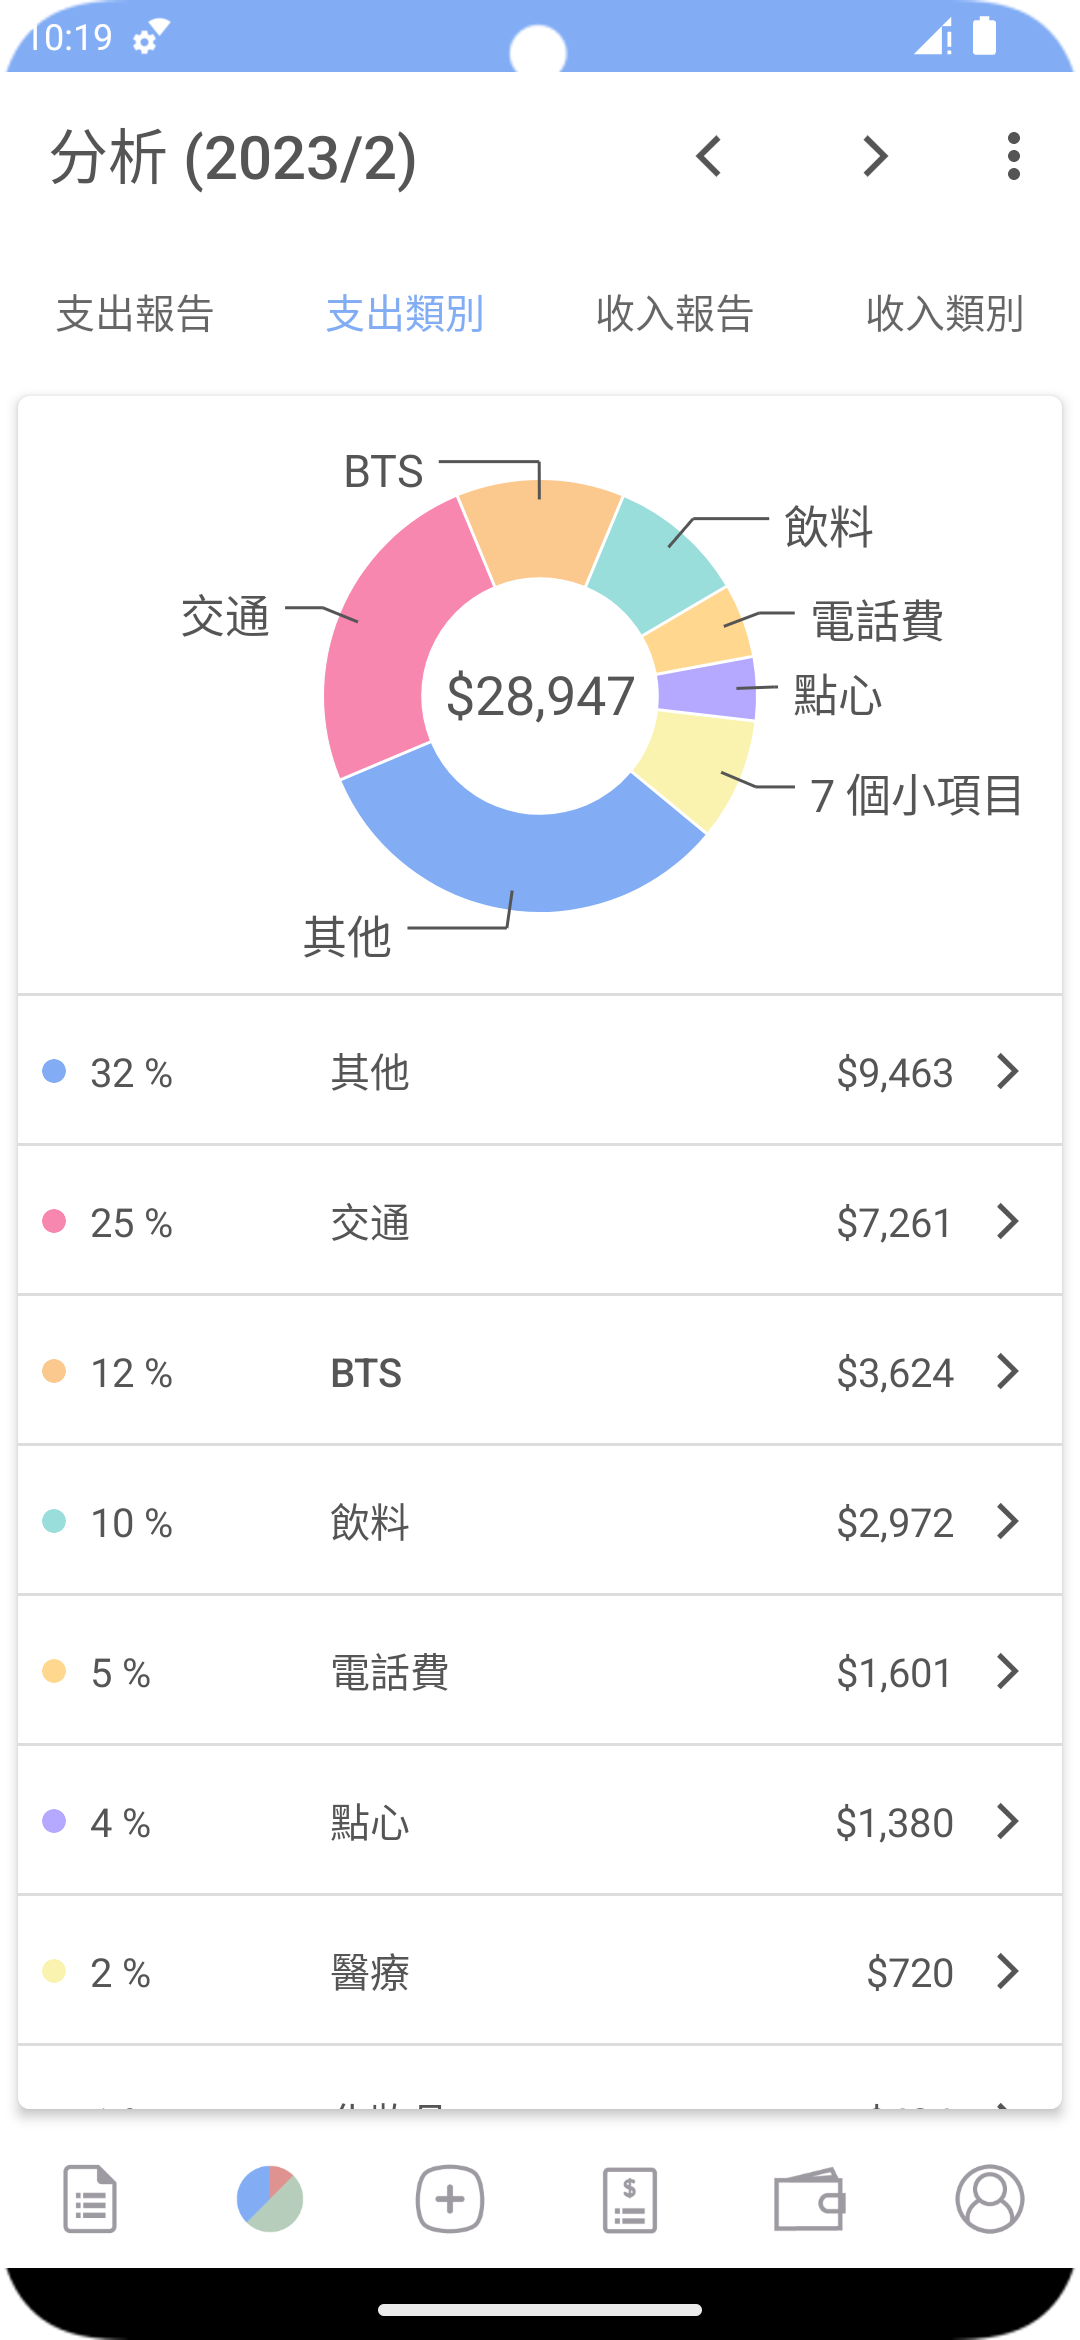Switch to 支出報告 tab
Screen dimensions: 1080x2340
click(135, 314)
